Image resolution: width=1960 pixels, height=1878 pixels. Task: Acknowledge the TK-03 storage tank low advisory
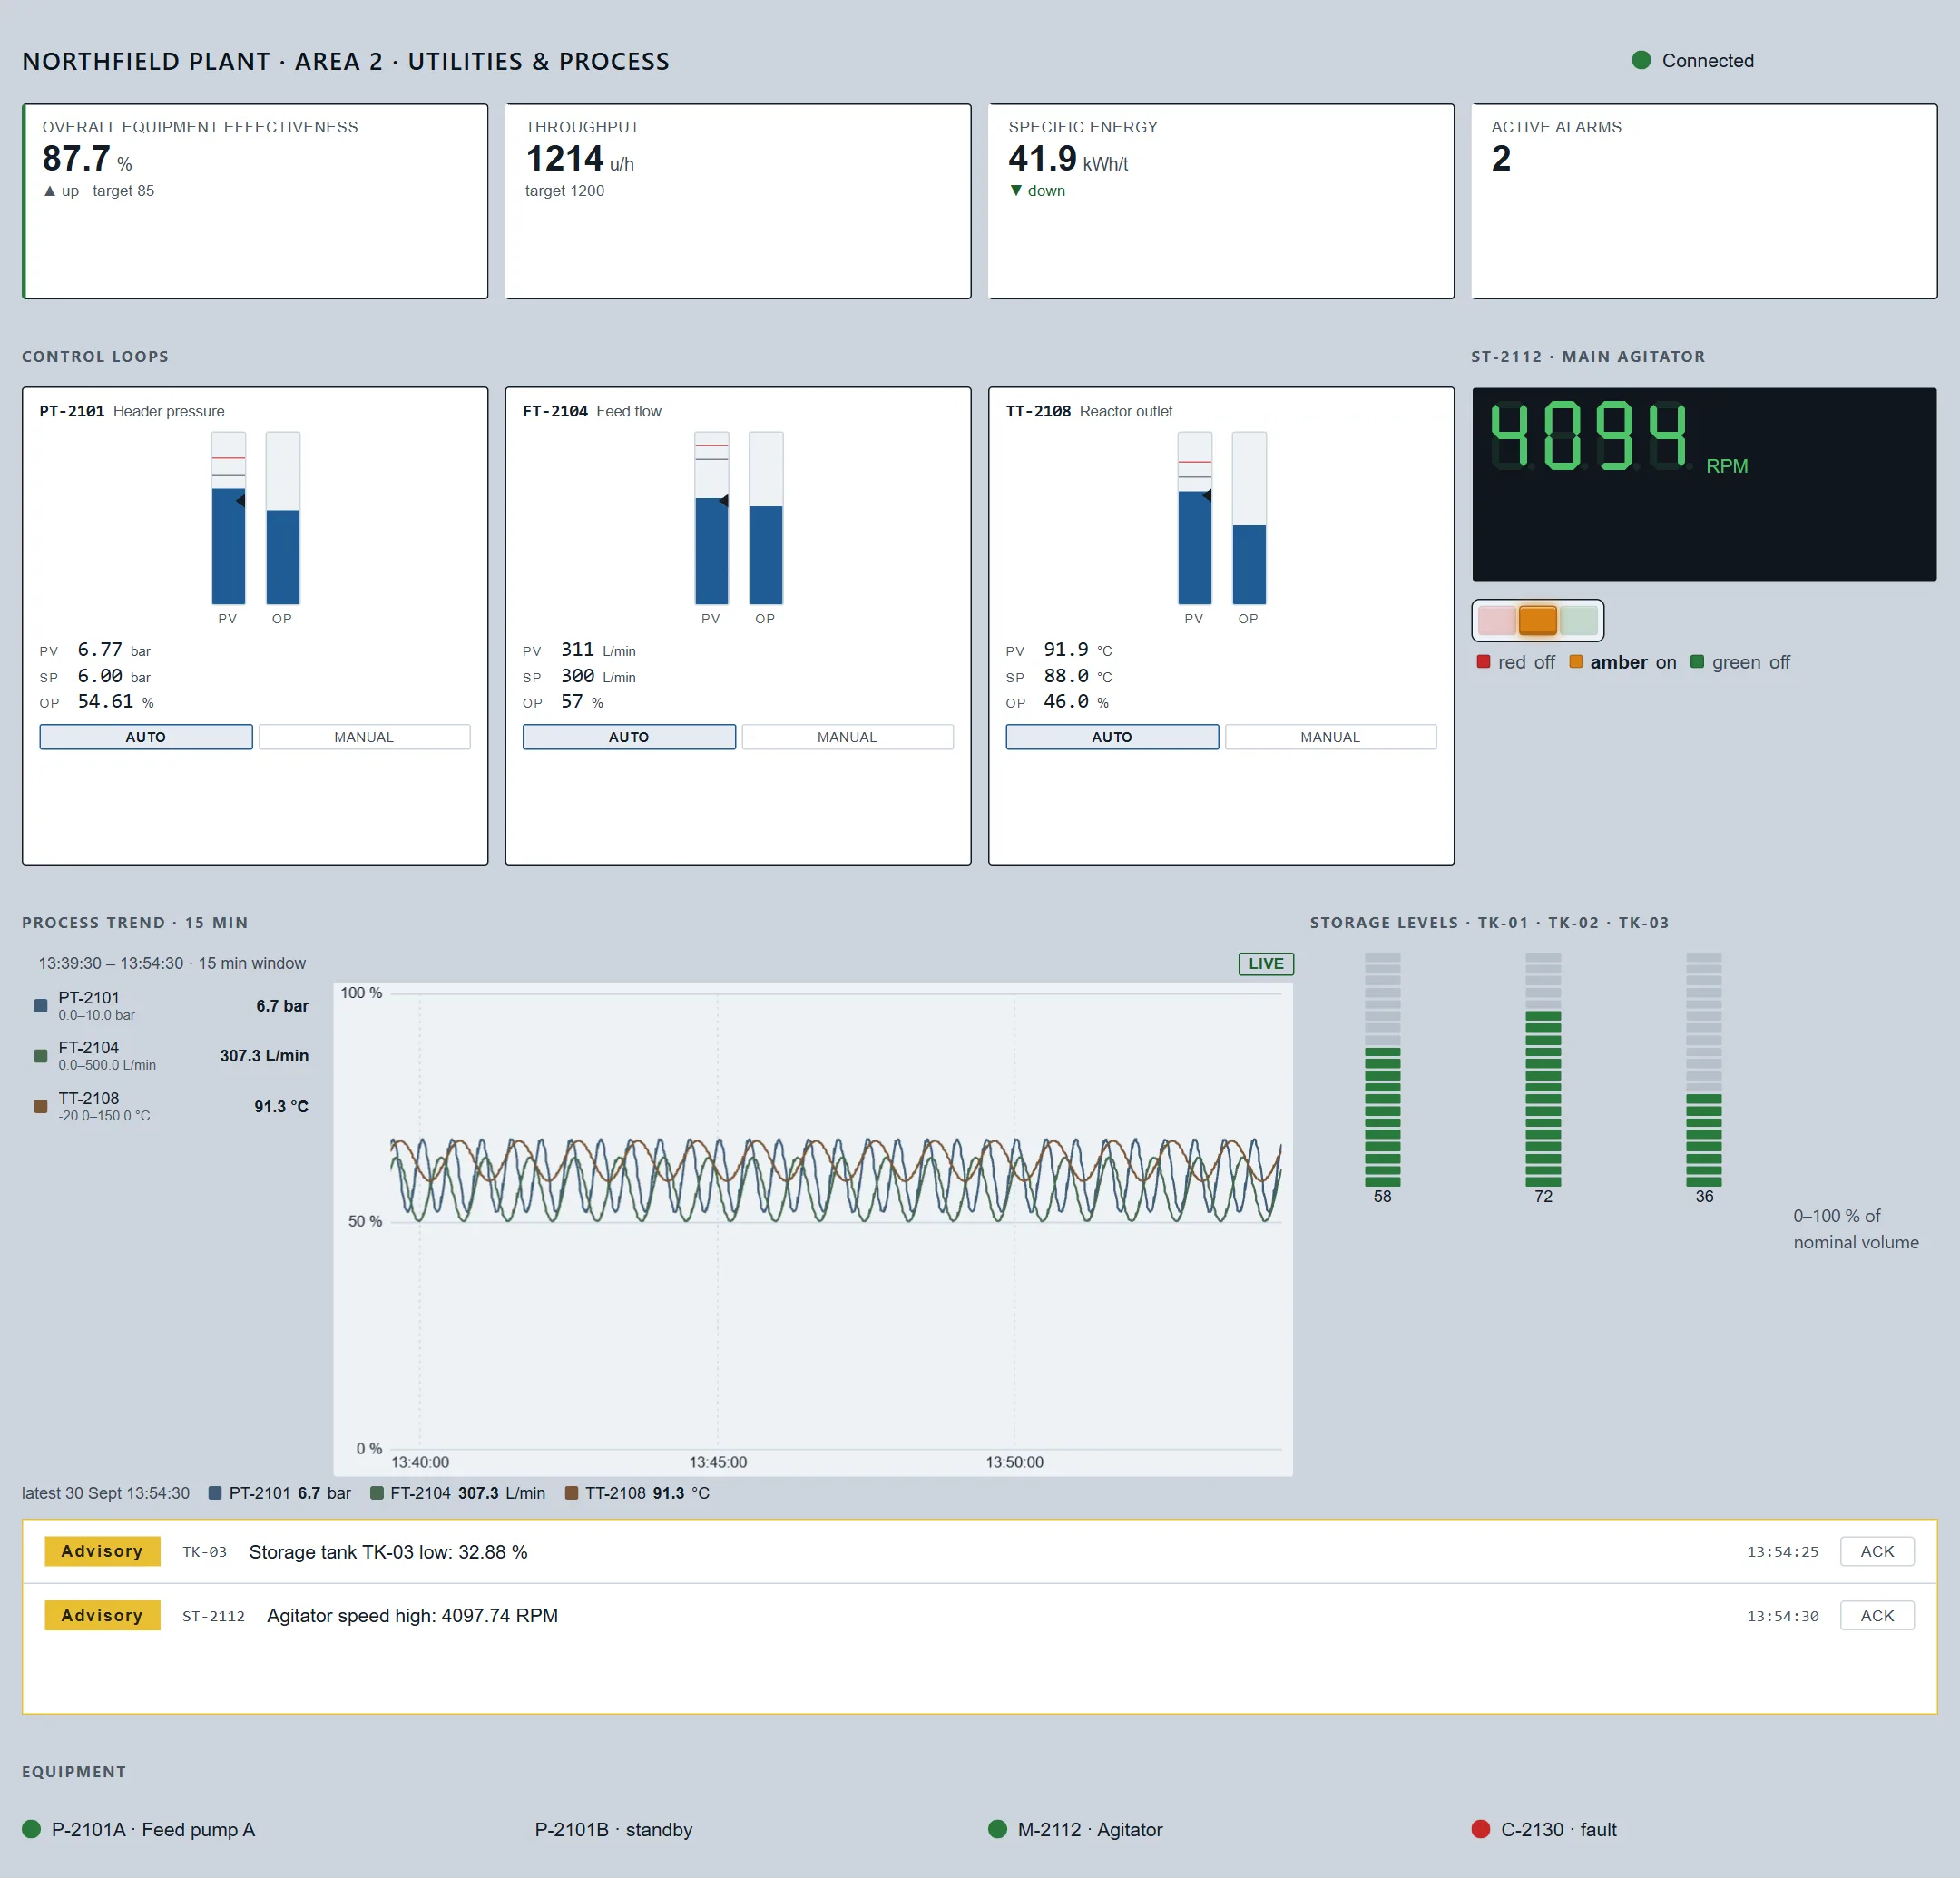pos(1877,1551)
